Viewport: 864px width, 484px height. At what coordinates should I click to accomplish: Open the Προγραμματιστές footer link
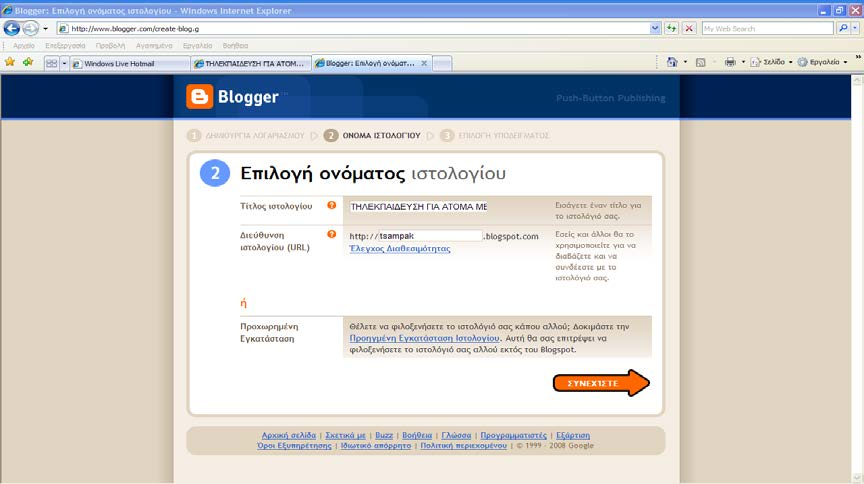[x=514, y=435]
